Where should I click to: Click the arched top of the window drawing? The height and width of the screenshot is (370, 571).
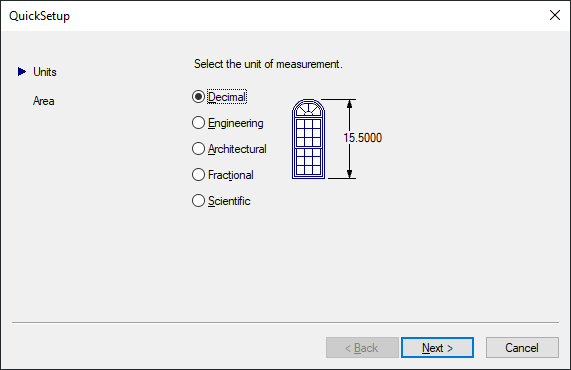[308, 108]
